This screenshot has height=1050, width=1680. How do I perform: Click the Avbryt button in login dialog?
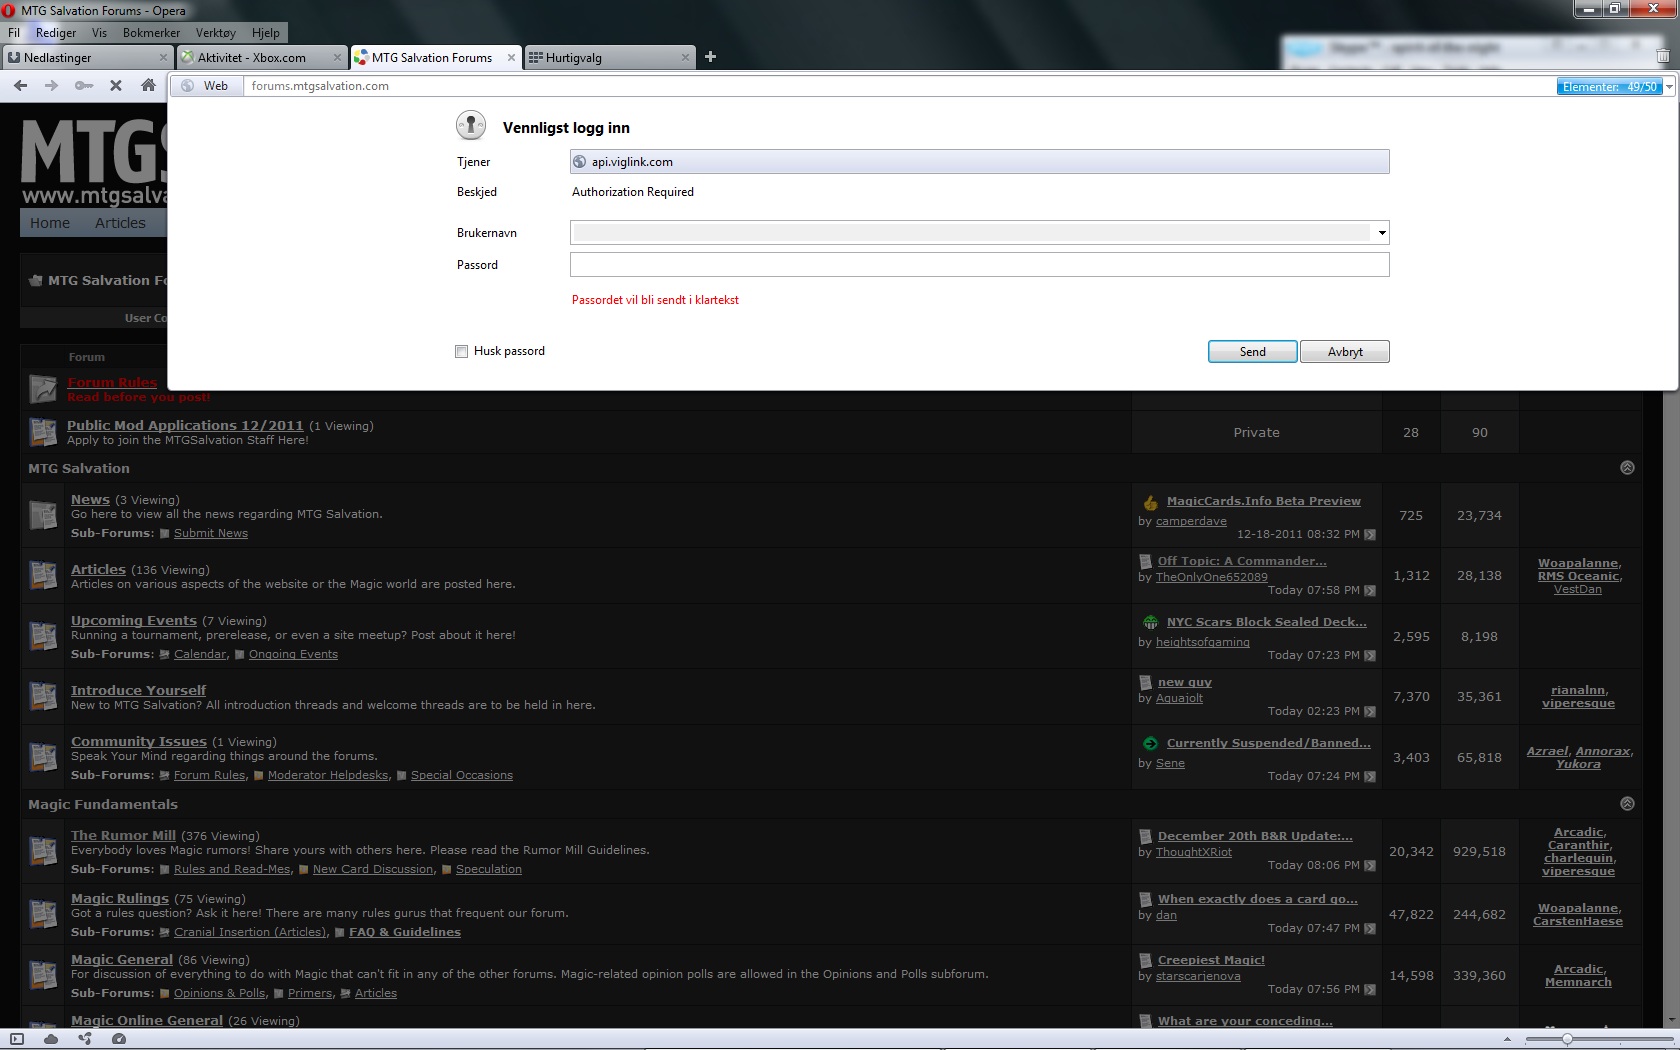point(1345,352)
